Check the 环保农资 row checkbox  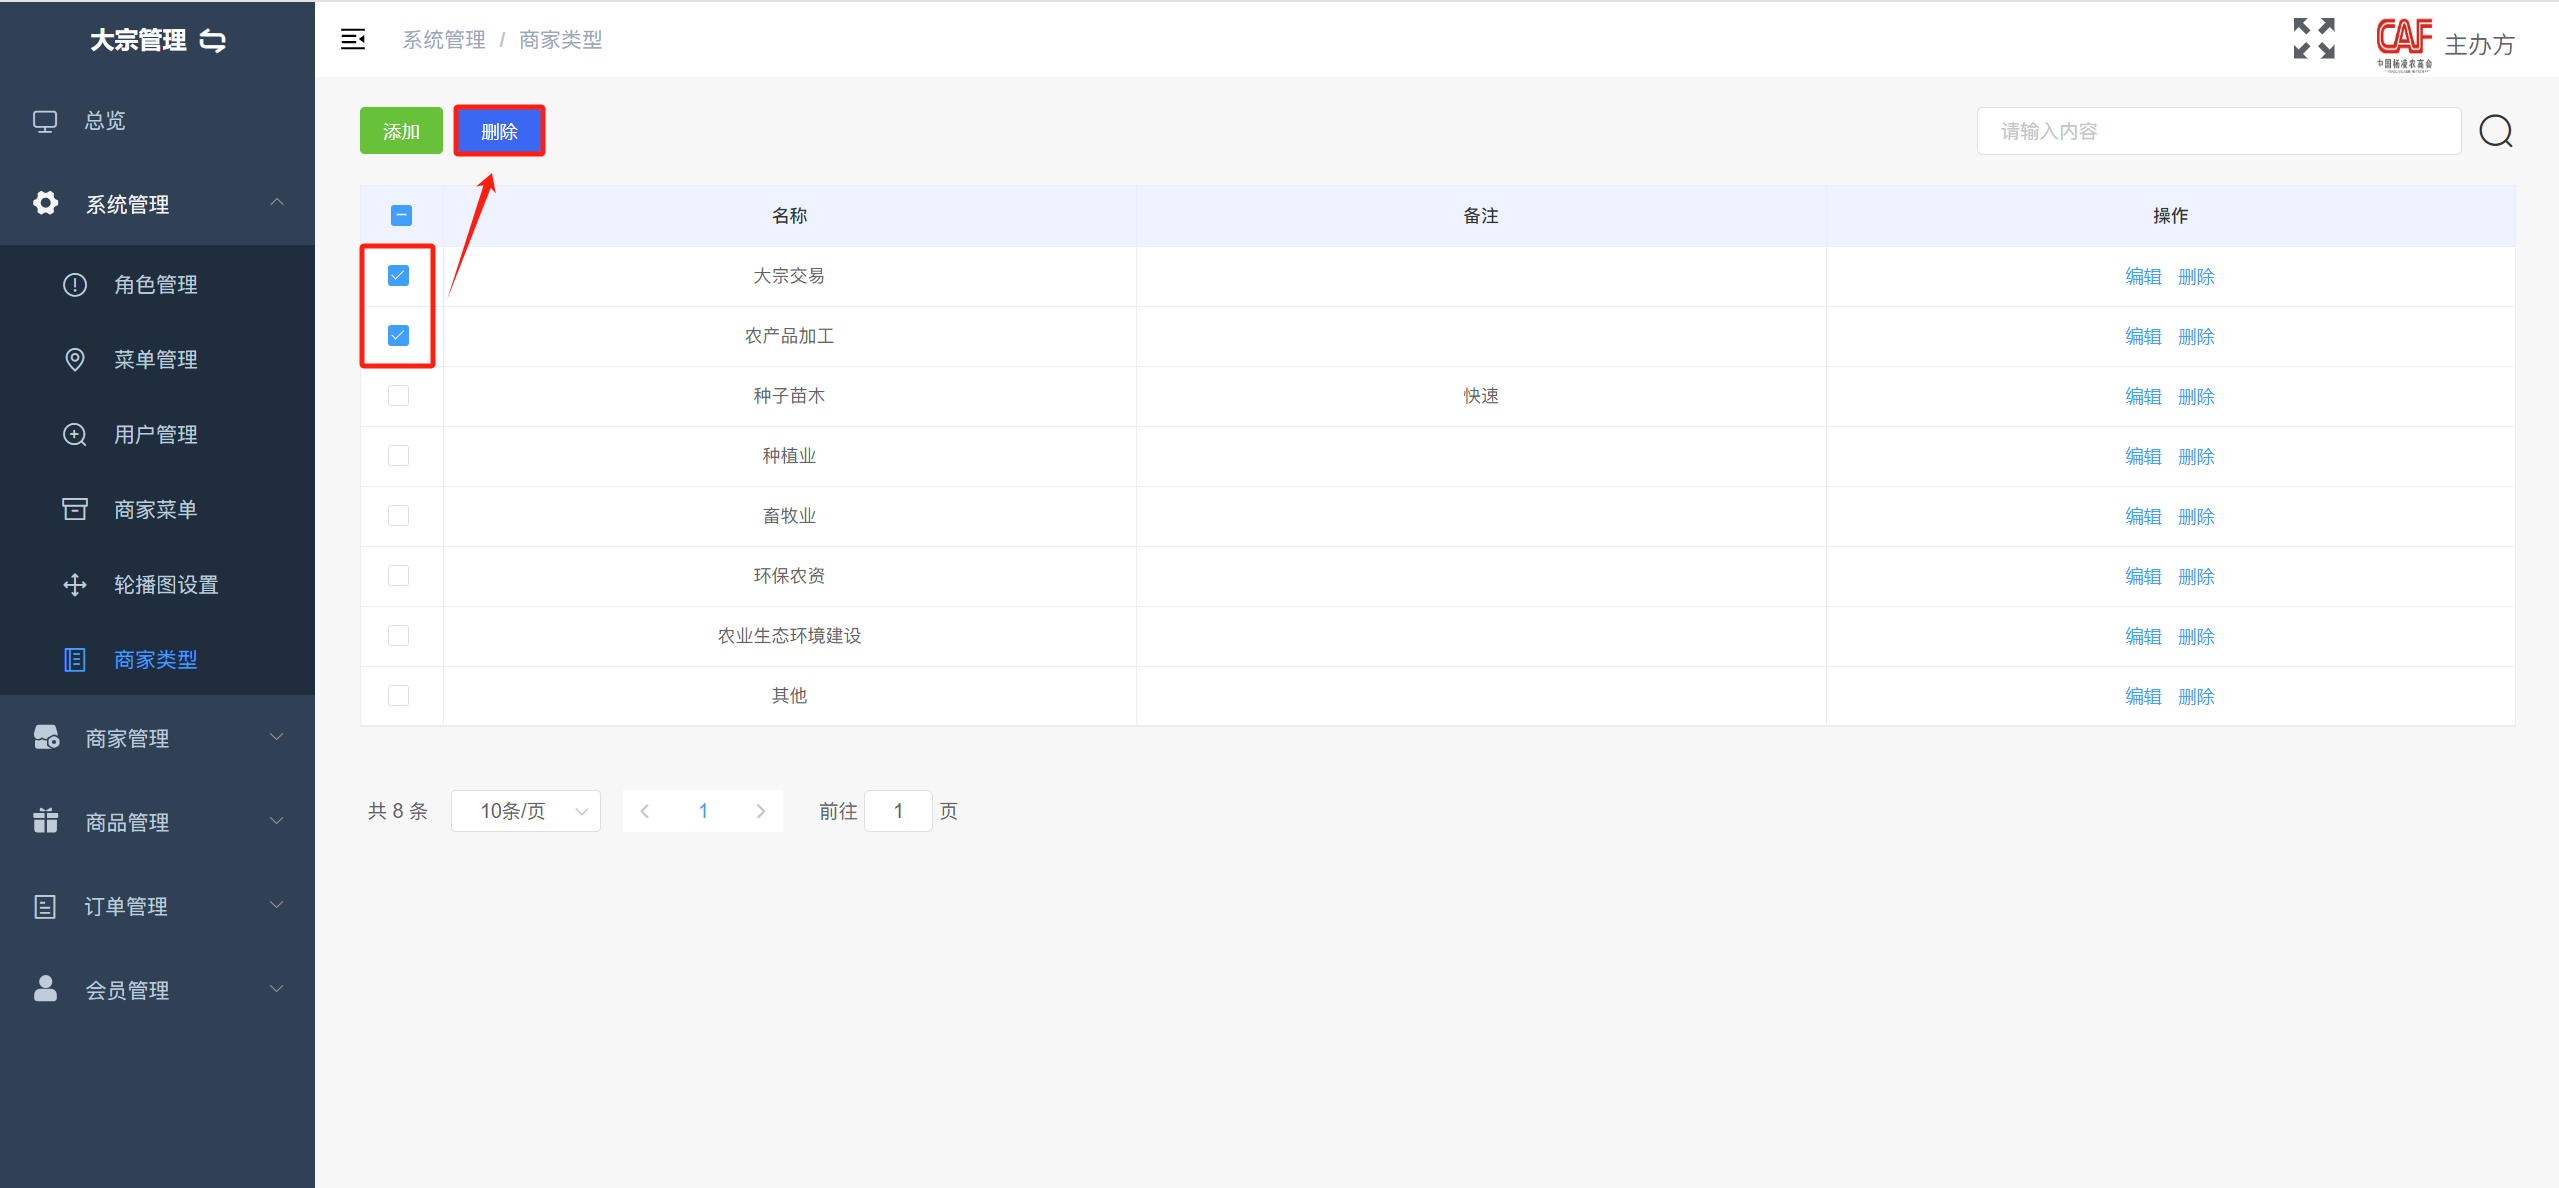pyautogui.click(x=398, y=576)
